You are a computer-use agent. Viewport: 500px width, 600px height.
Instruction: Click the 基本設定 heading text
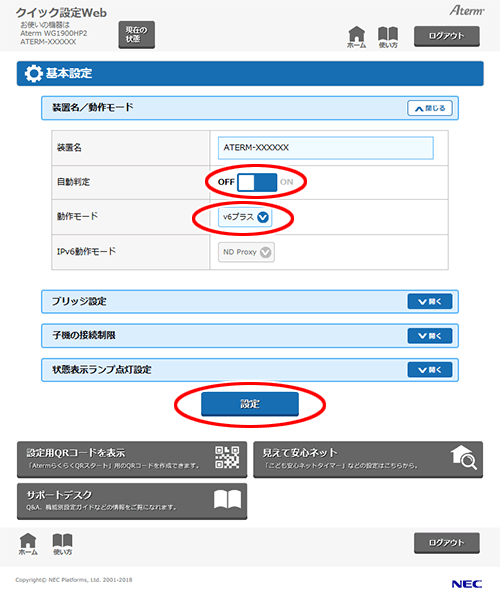[x=69, y=73]
